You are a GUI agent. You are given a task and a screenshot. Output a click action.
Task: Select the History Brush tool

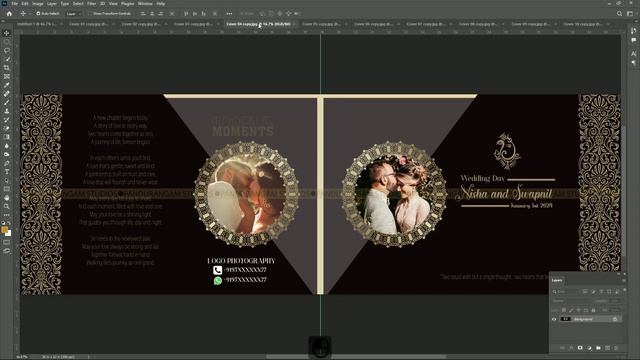(x=7, y=120)
